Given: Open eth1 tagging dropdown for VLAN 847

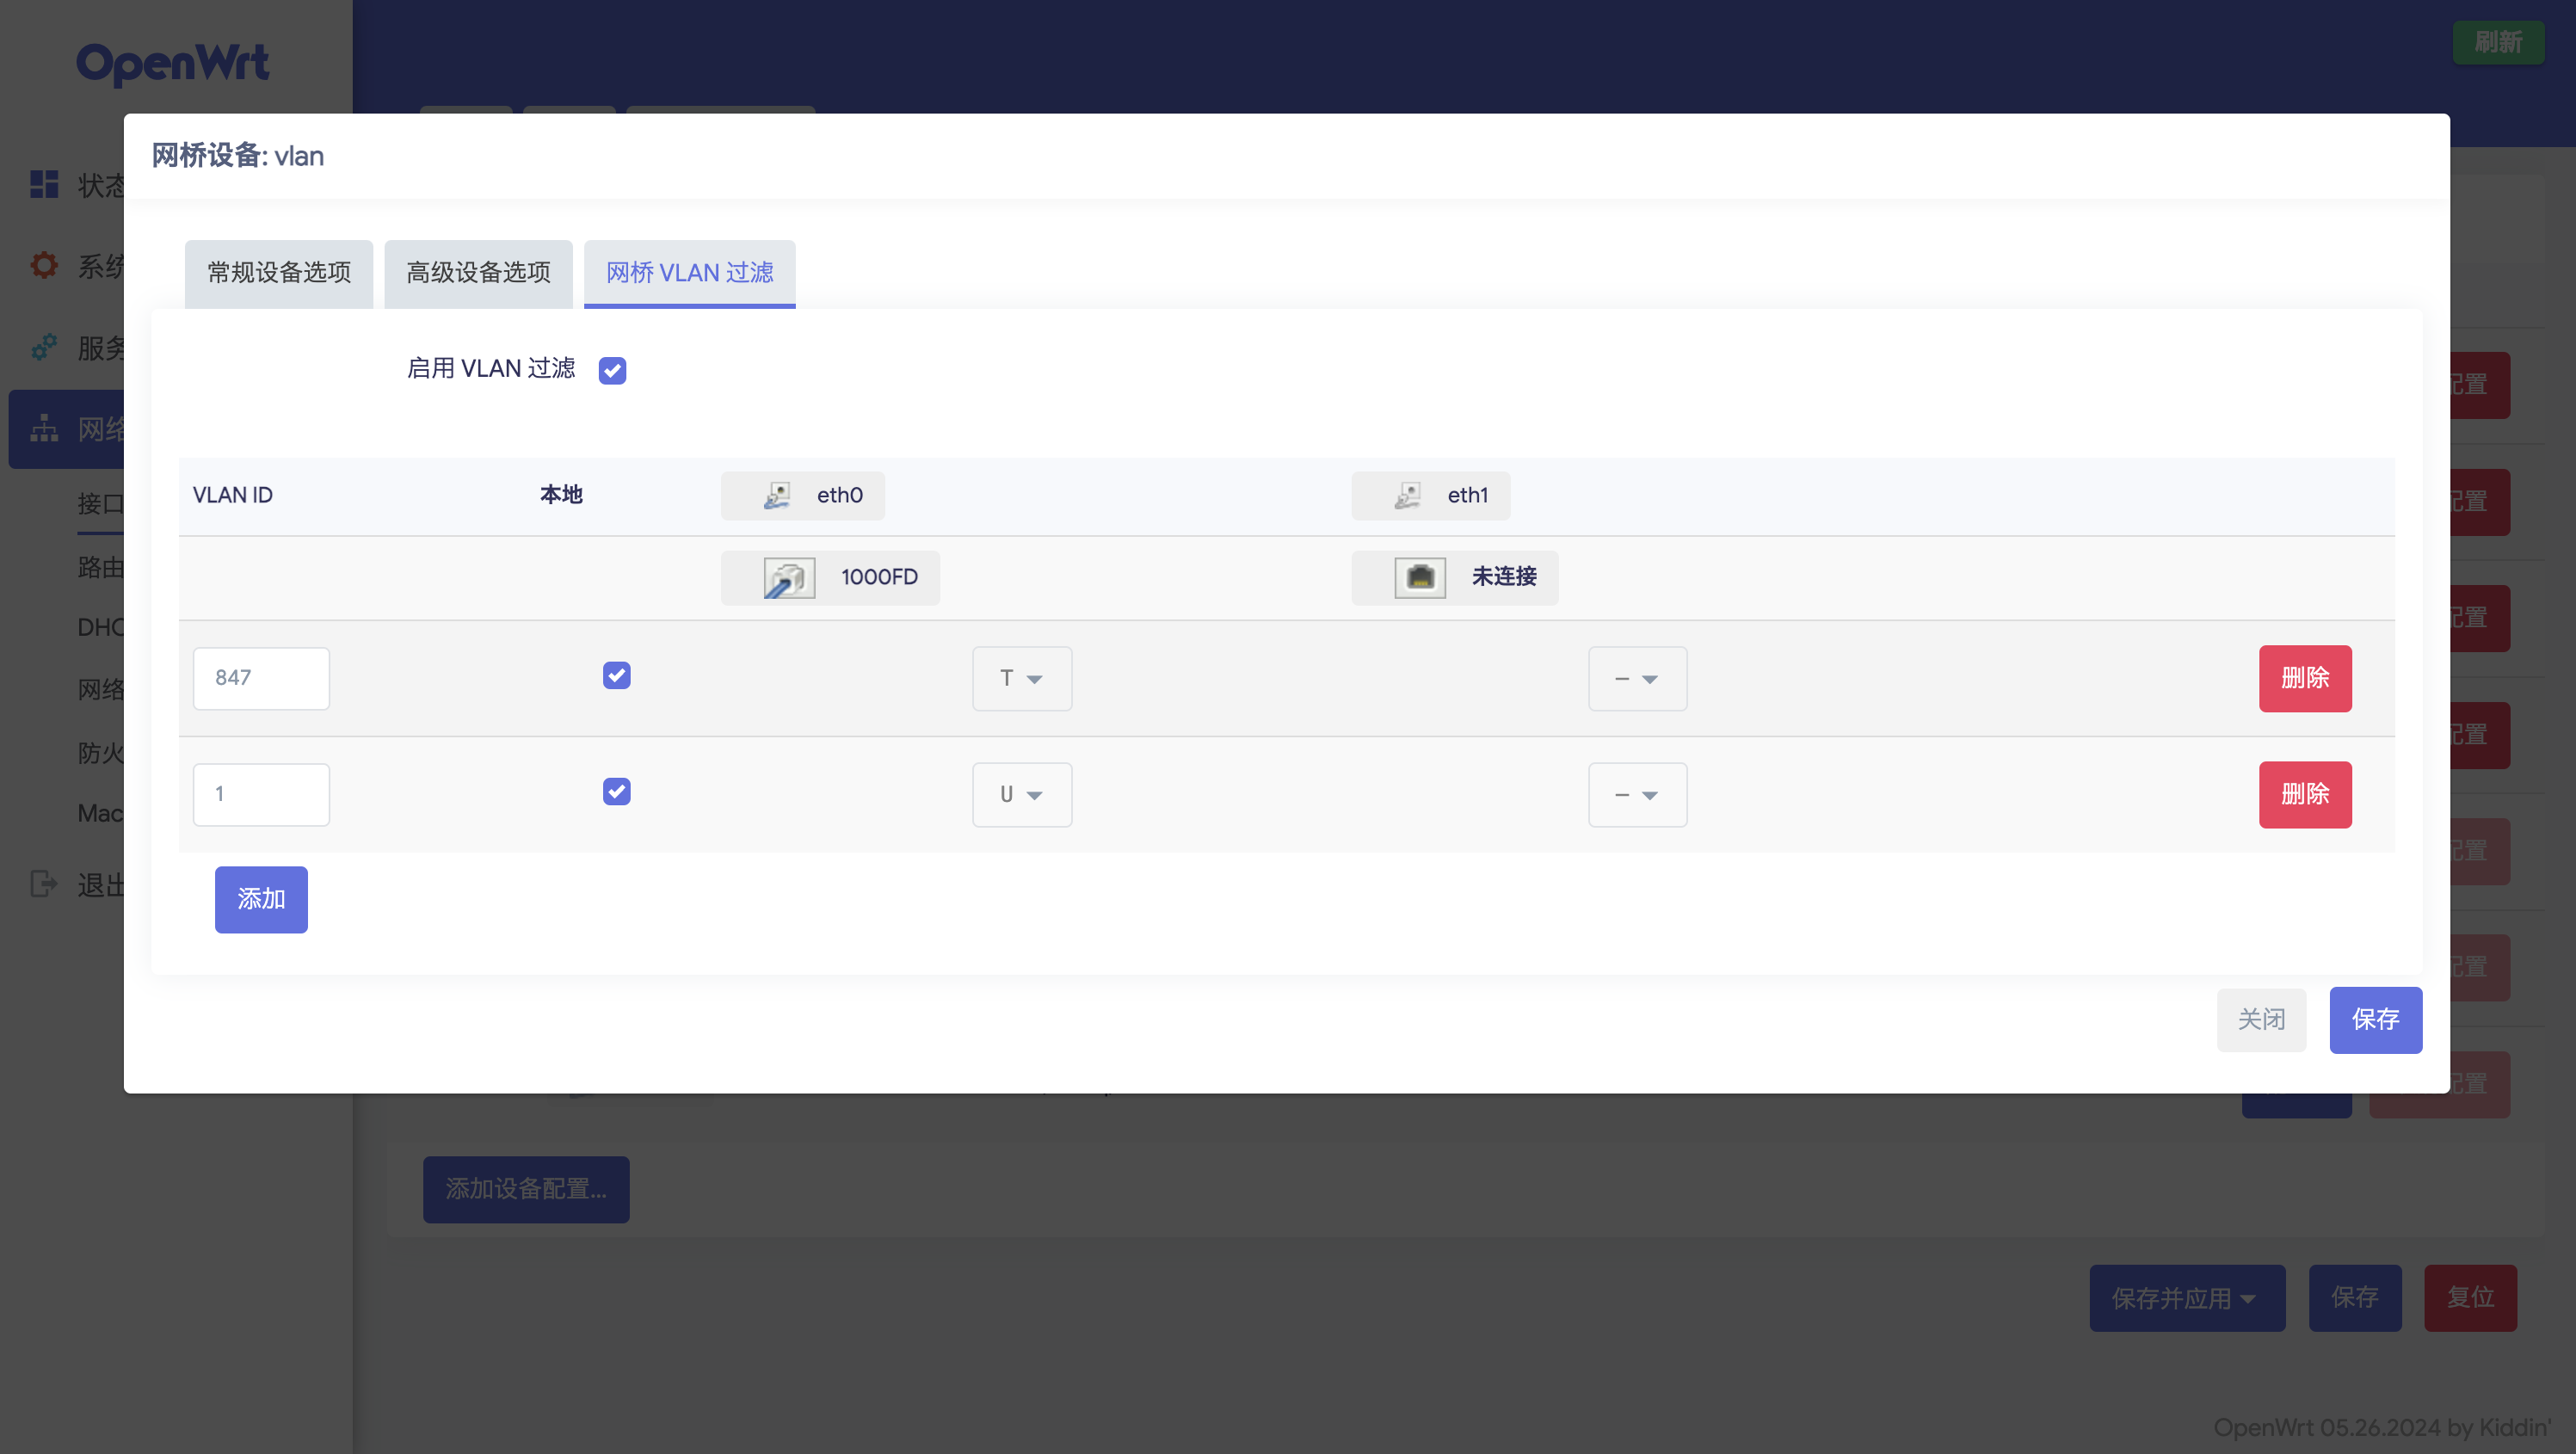Looking at the screenshot, I should coord(1638,678).
